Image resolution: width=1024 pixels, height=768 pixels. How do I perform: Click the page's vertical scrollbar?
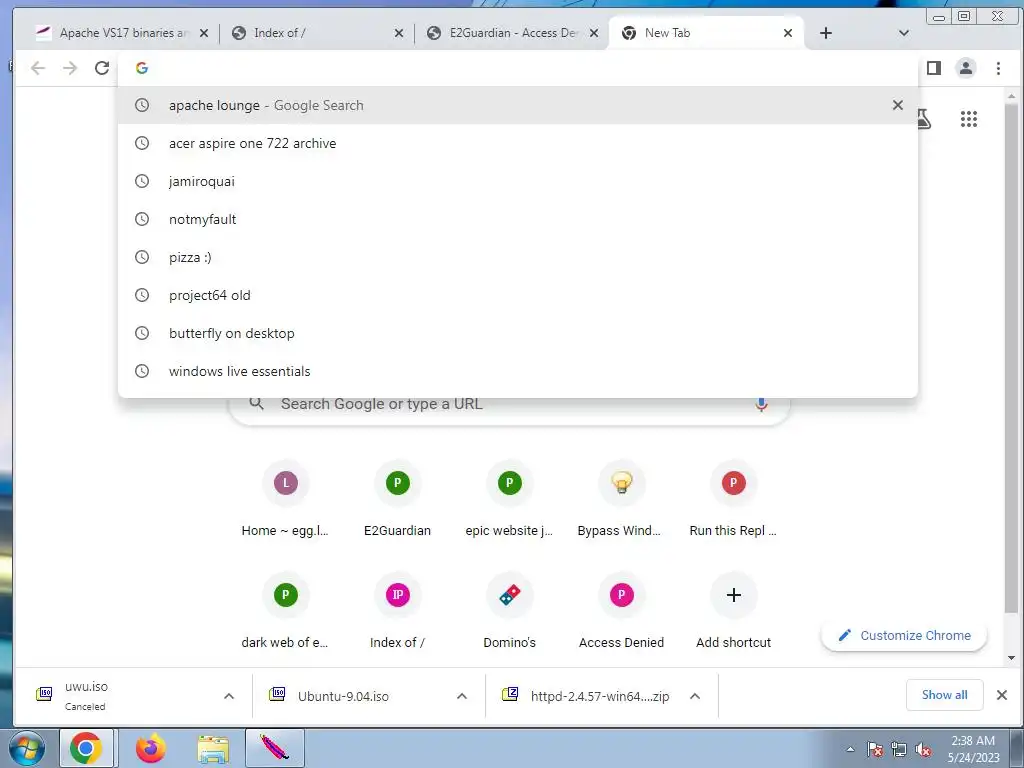coord(1011,358)
